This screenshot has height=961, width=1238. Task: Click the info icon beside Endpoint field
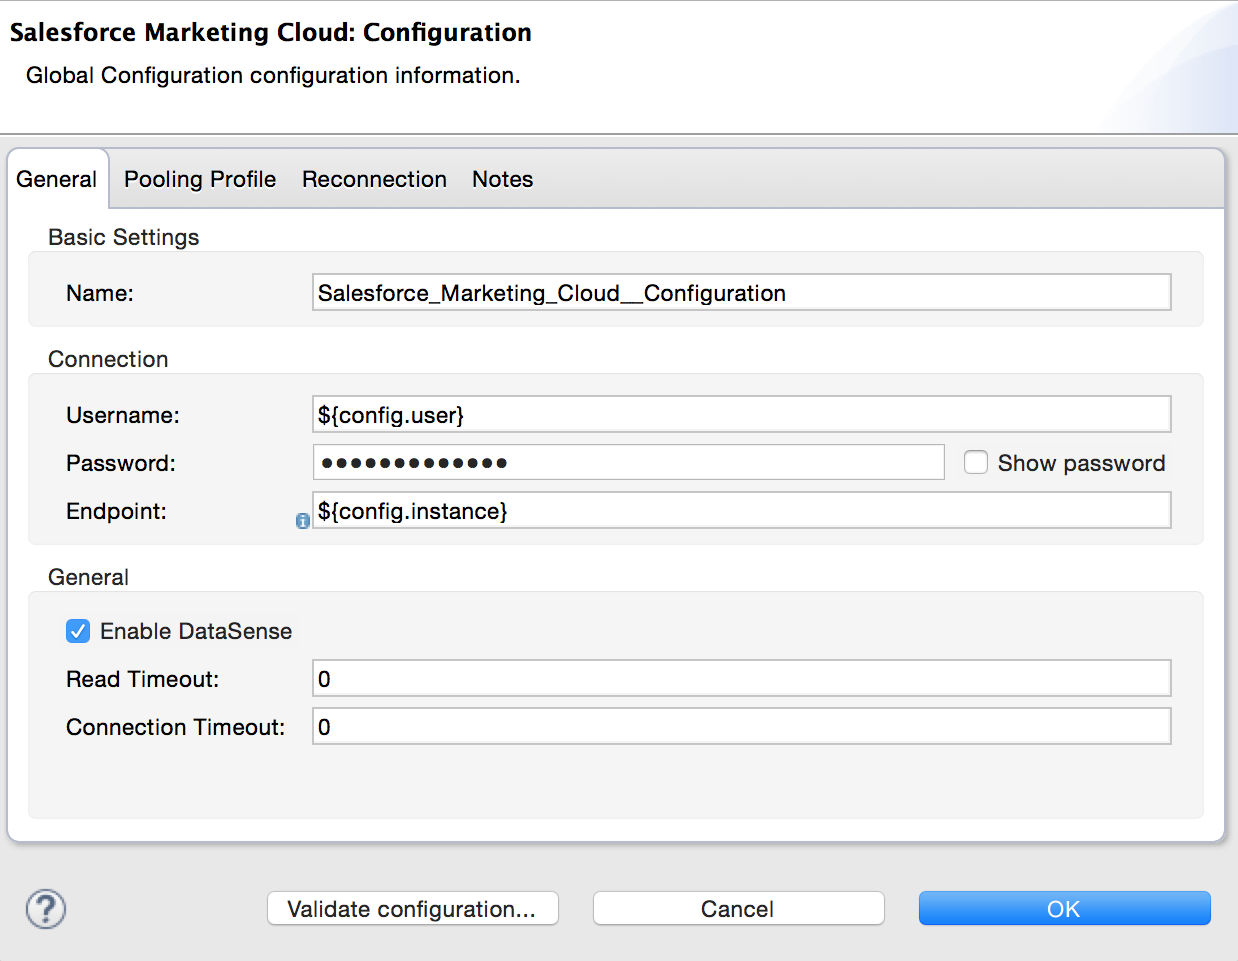(302, 521)
